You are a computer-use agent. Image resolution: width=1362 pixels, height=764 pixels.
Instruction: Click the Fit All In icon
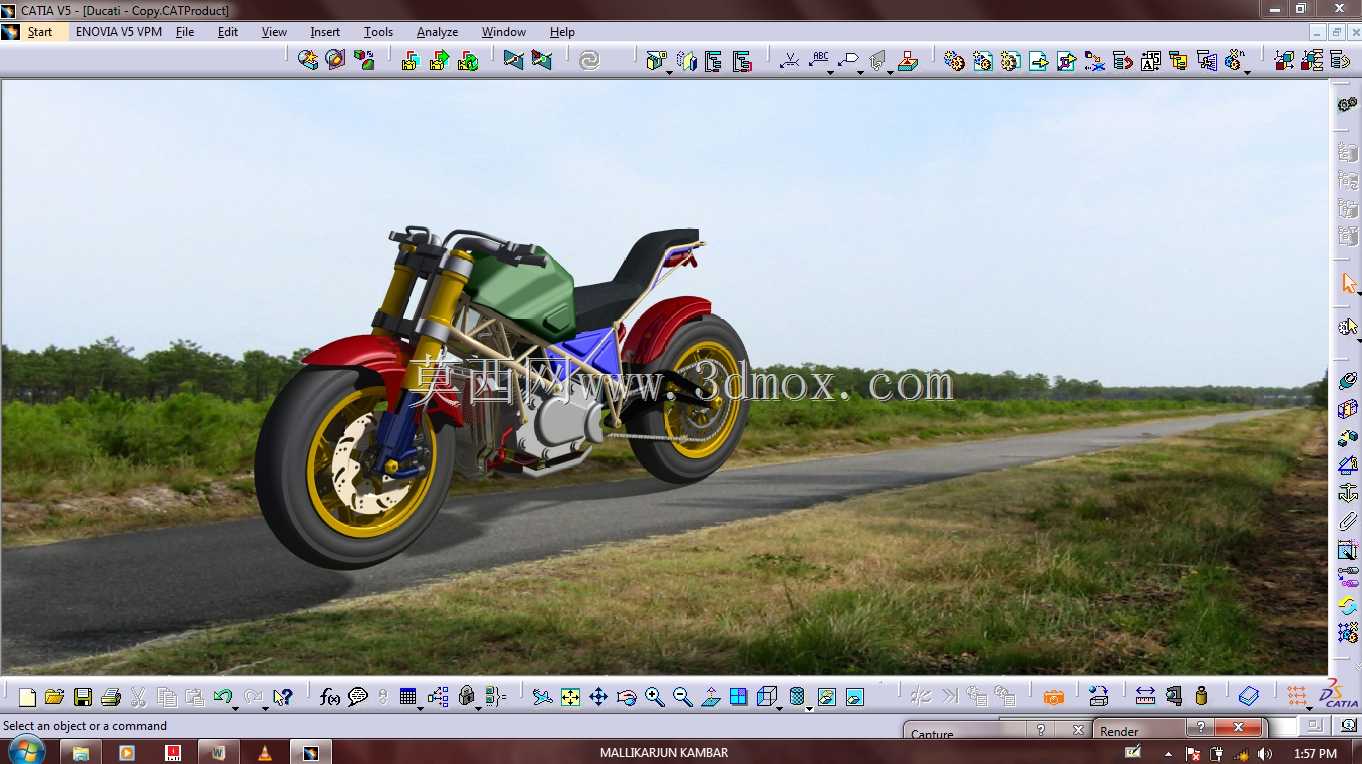[x=570, y=697]
